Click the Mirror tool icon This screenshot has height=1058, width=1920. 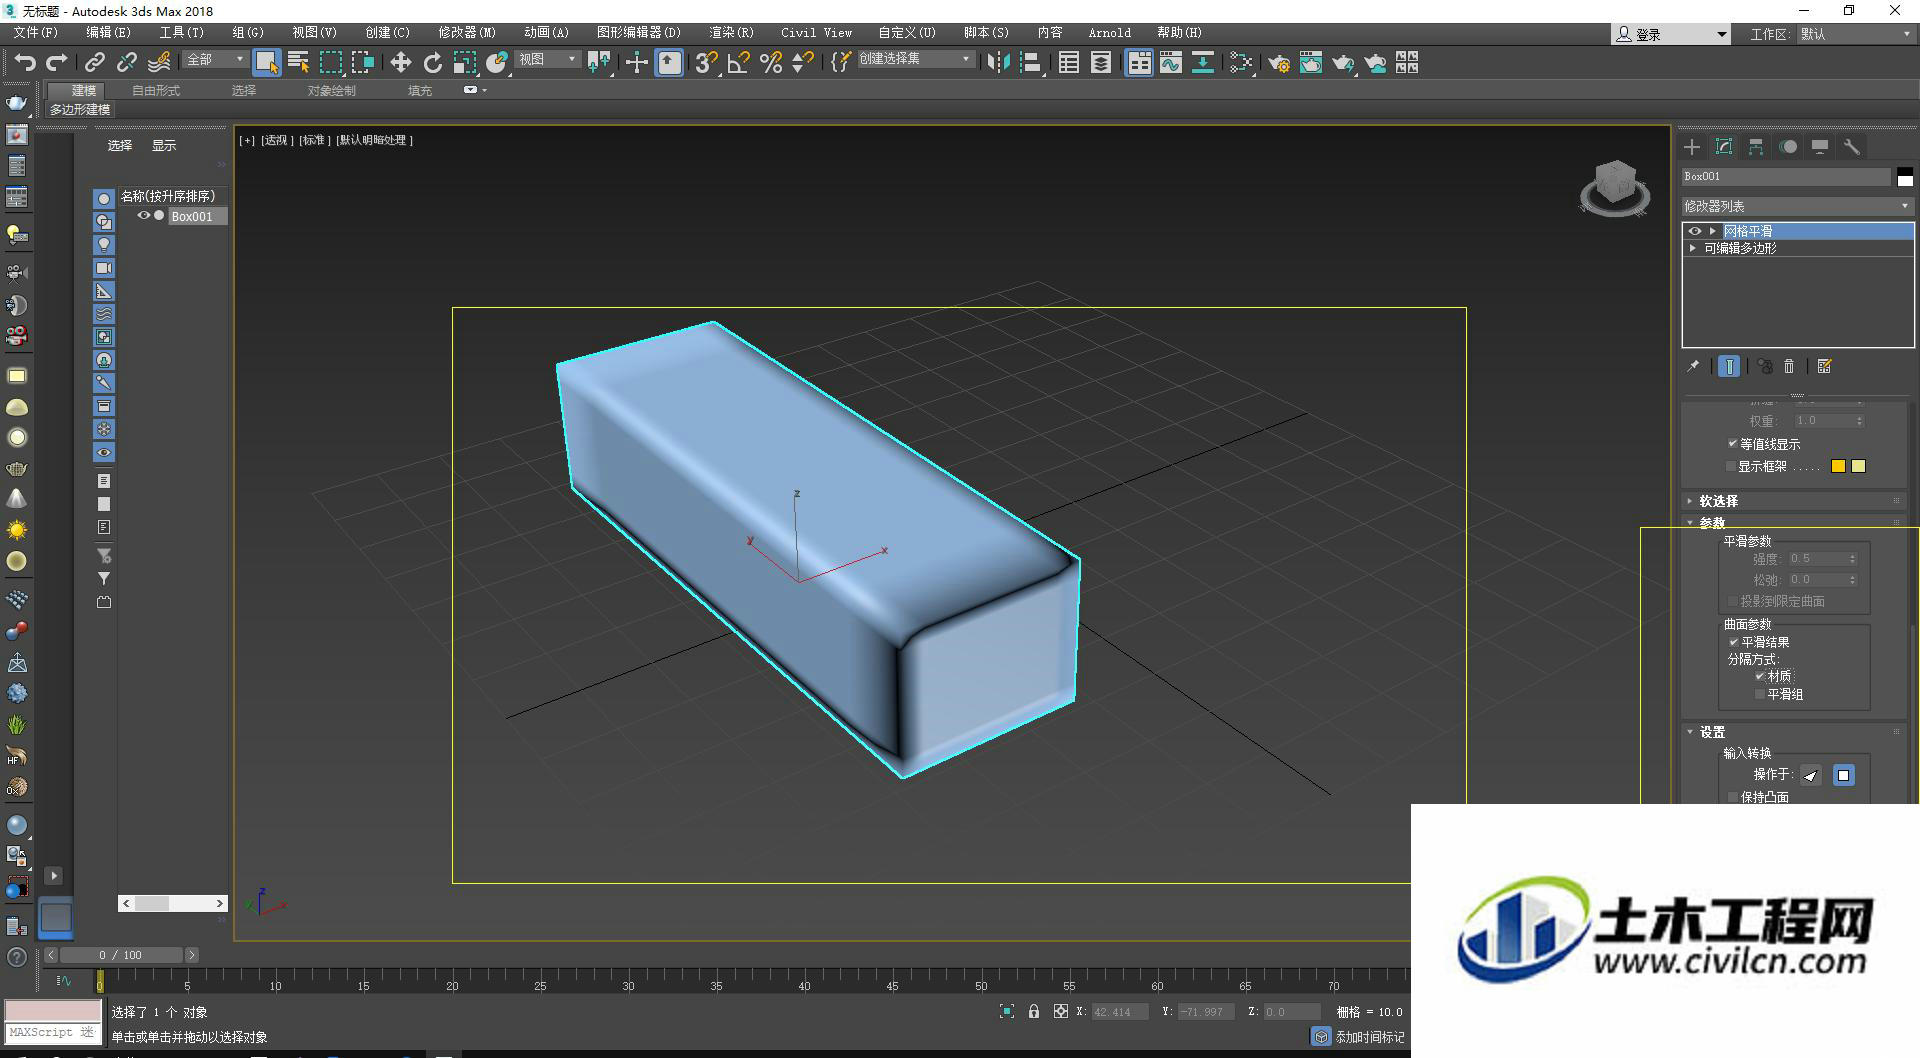click(x=997, y=63)
